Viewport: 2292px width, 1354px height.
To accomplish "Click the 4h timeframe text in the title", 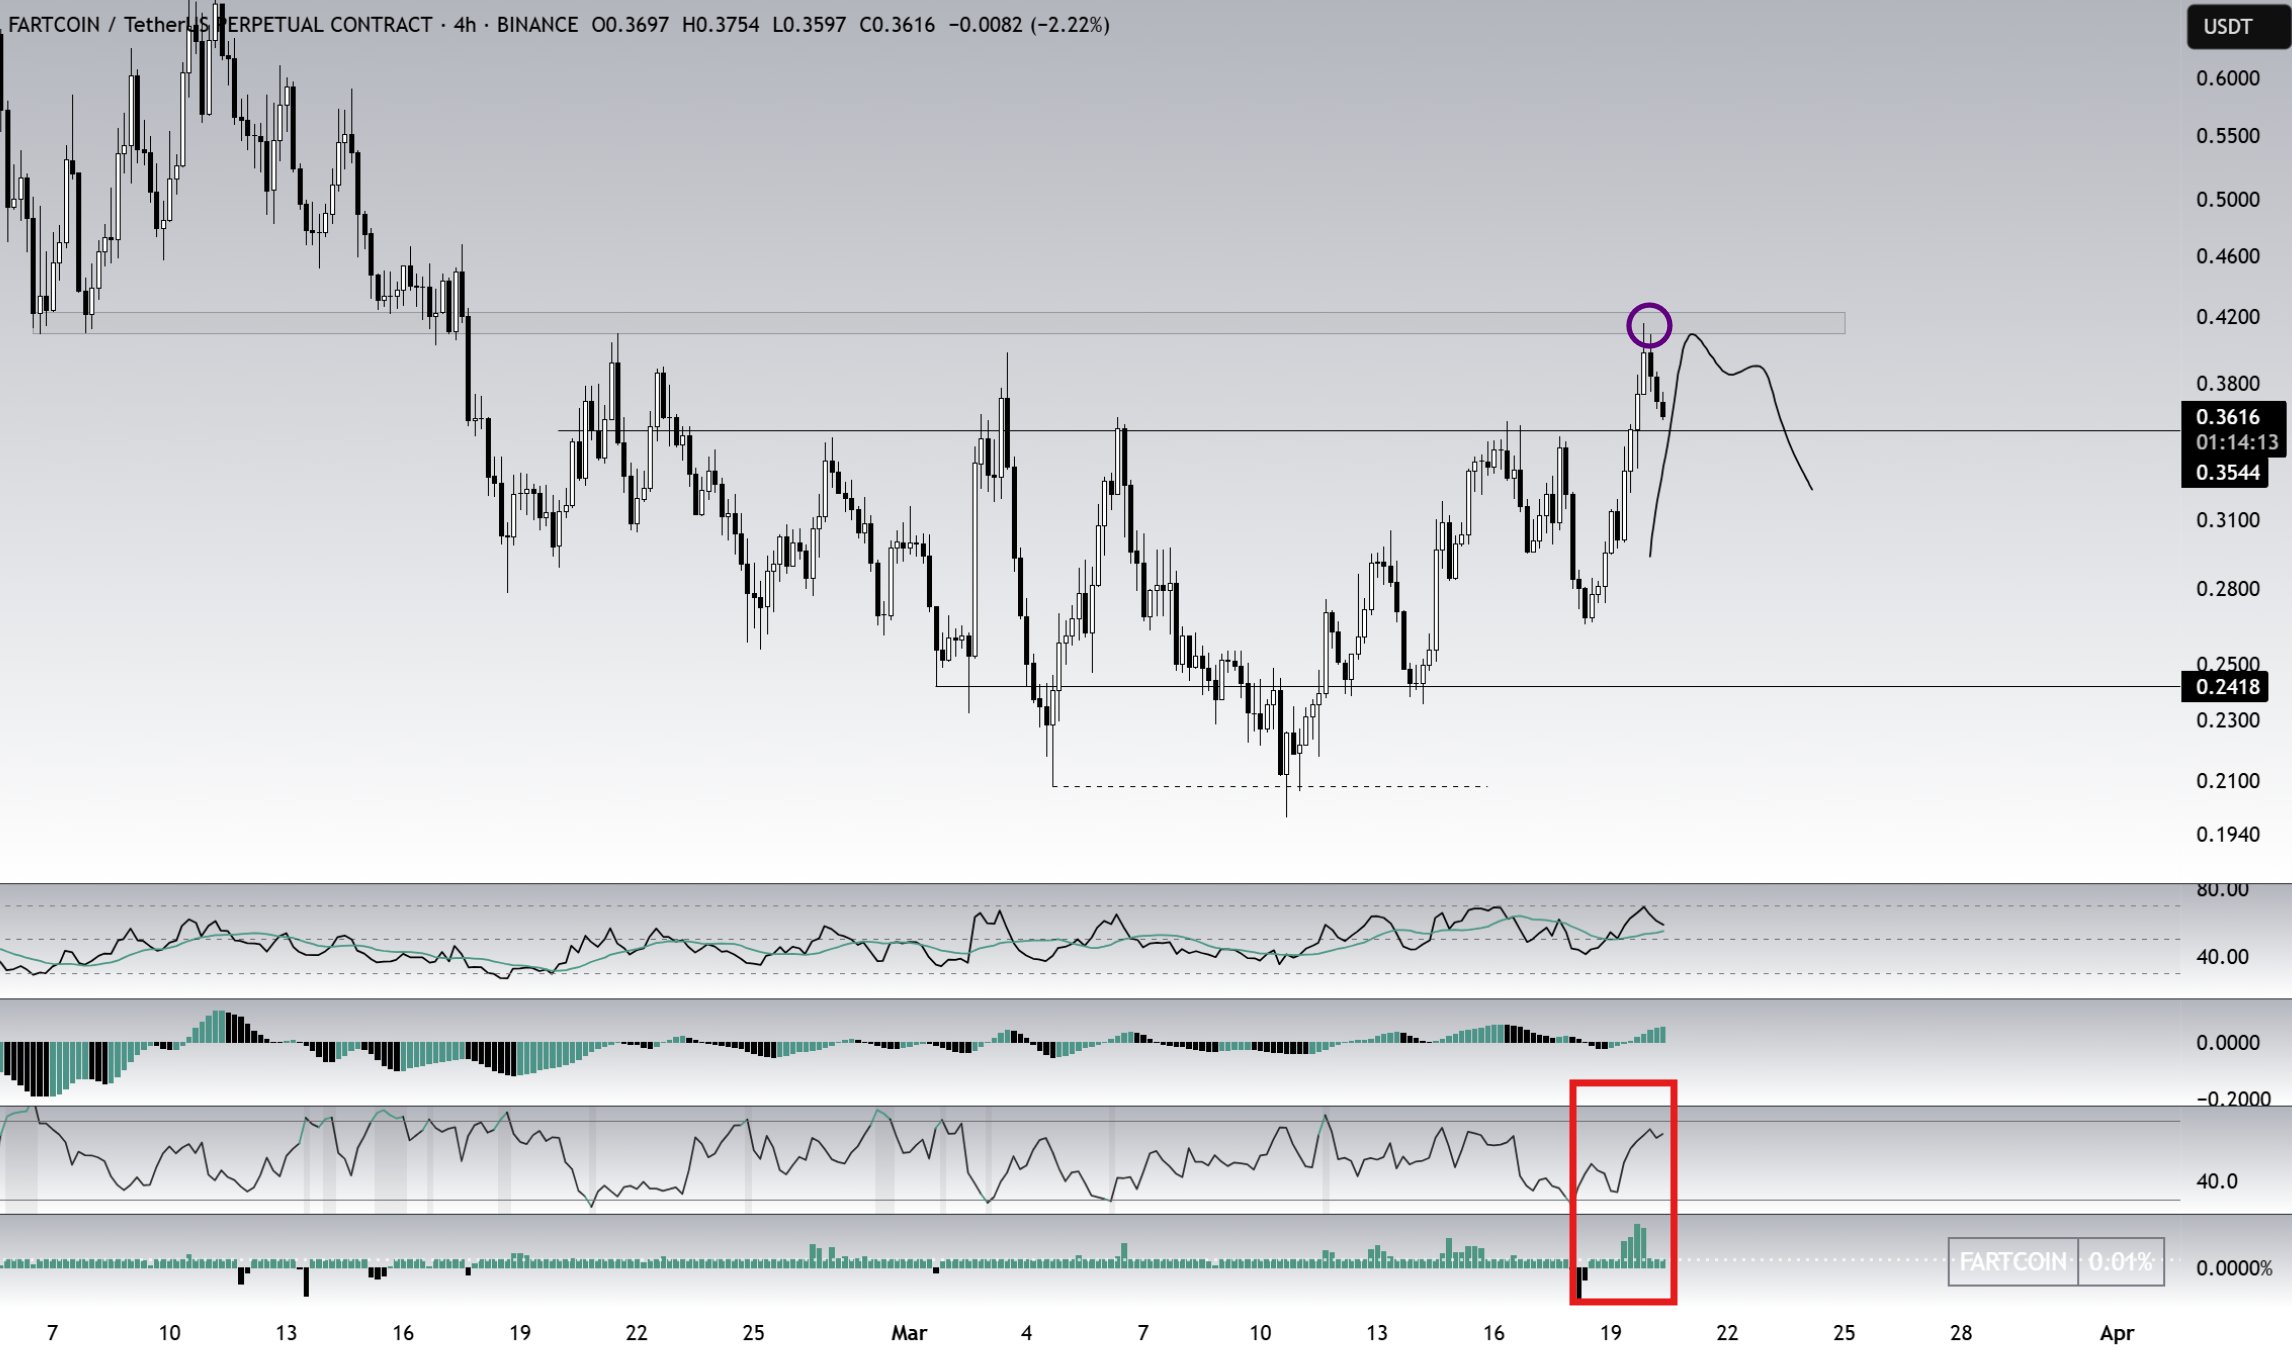I will point(465,25).
